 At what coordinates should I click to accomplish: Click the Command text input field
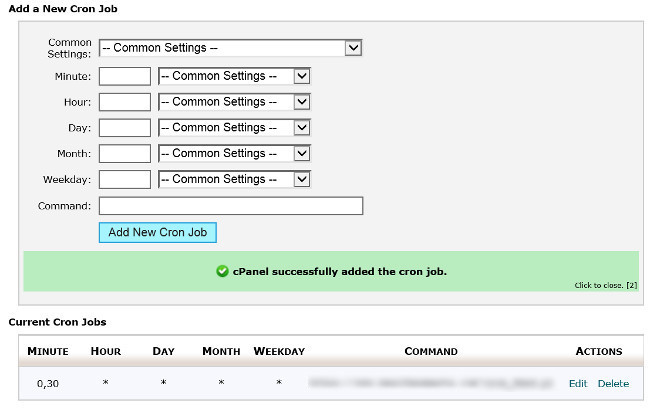230,206
